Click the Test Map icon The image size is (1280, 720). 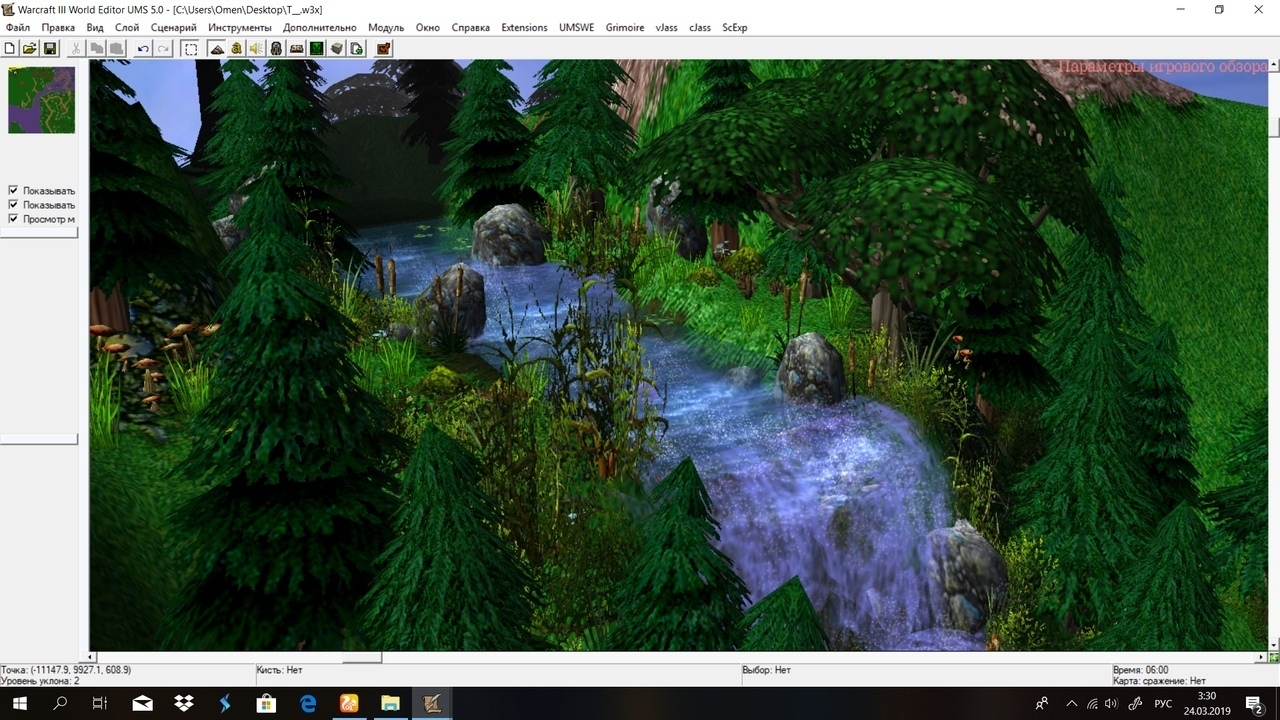pyautogui.click(x=383, y=48)
